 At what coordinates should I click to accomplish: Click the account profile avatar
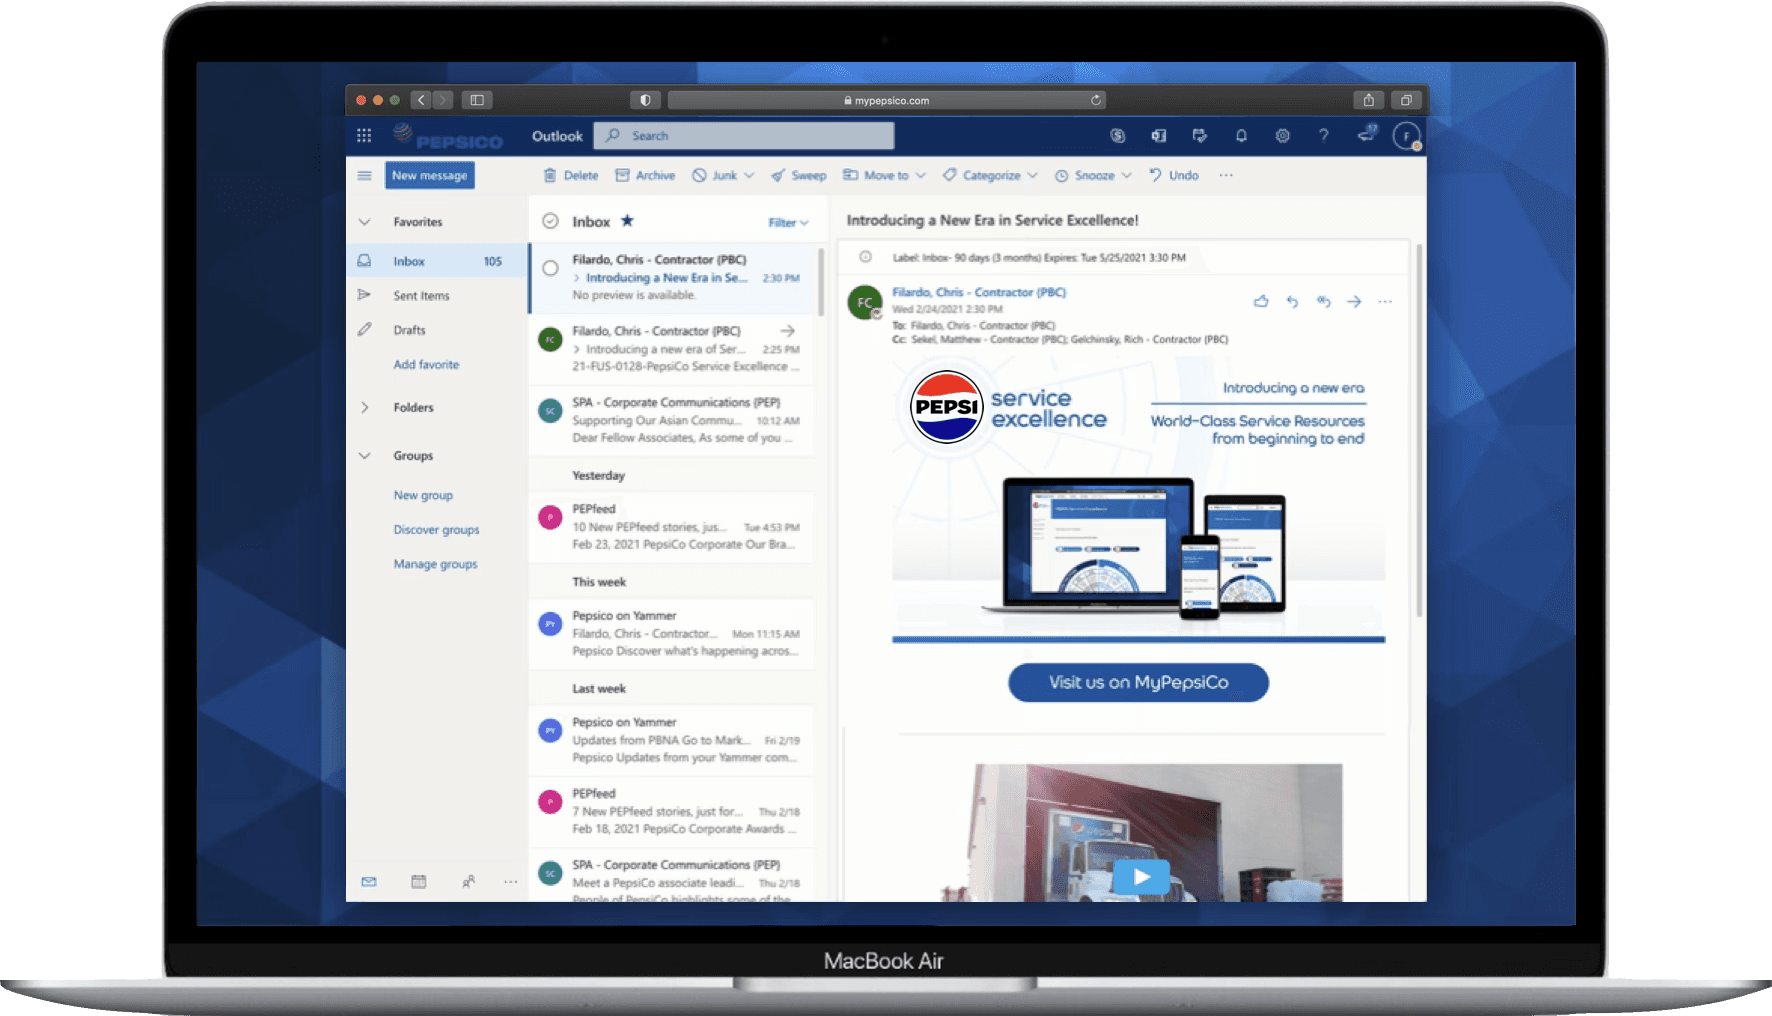tap(1406, 136)
